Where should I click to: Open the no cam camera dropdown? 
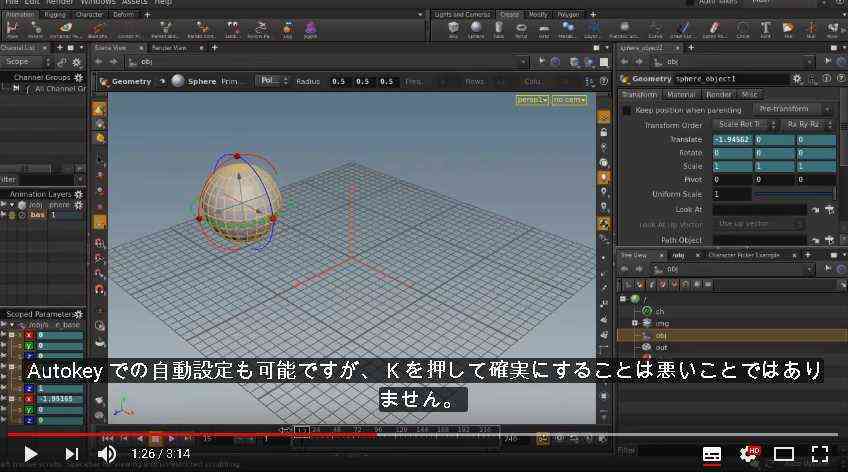569,100
